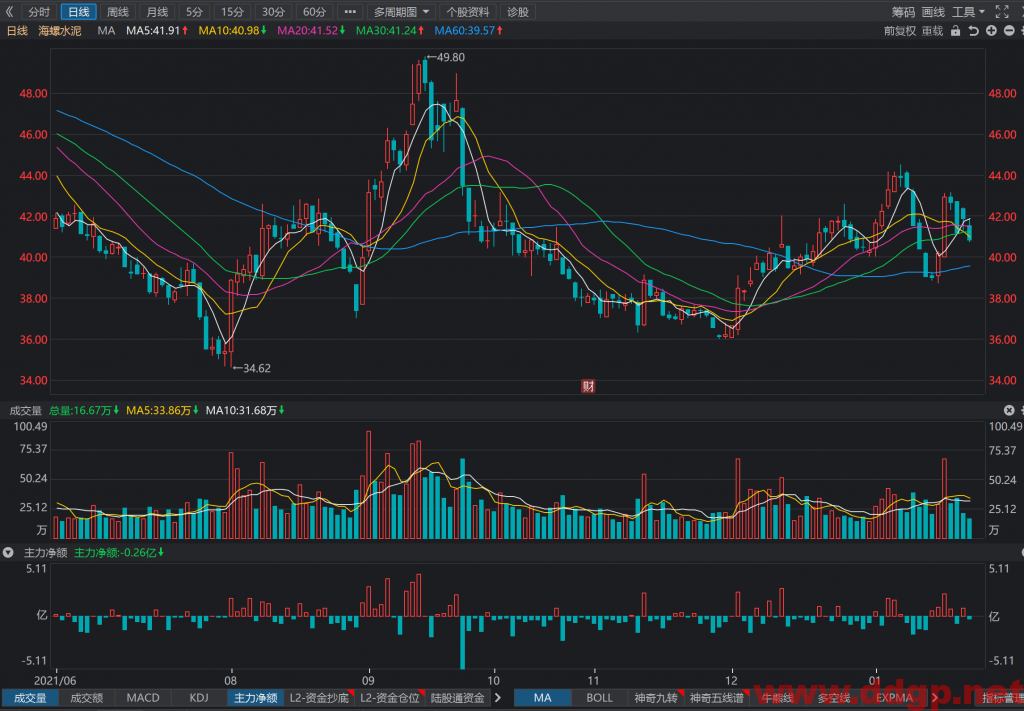Select the 神奇九转 overlay tab
The width and height of the screenshot is (1024, 711).
pos(655,698)
